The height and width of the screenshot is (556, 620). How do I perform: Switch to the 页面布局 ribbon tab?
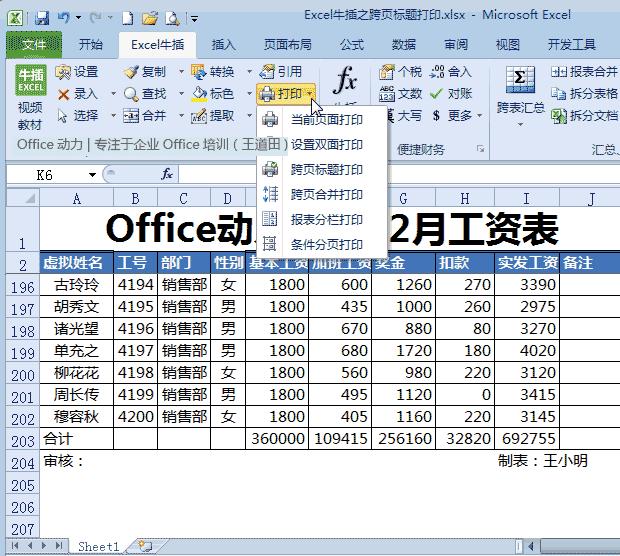tap(287, 44)
